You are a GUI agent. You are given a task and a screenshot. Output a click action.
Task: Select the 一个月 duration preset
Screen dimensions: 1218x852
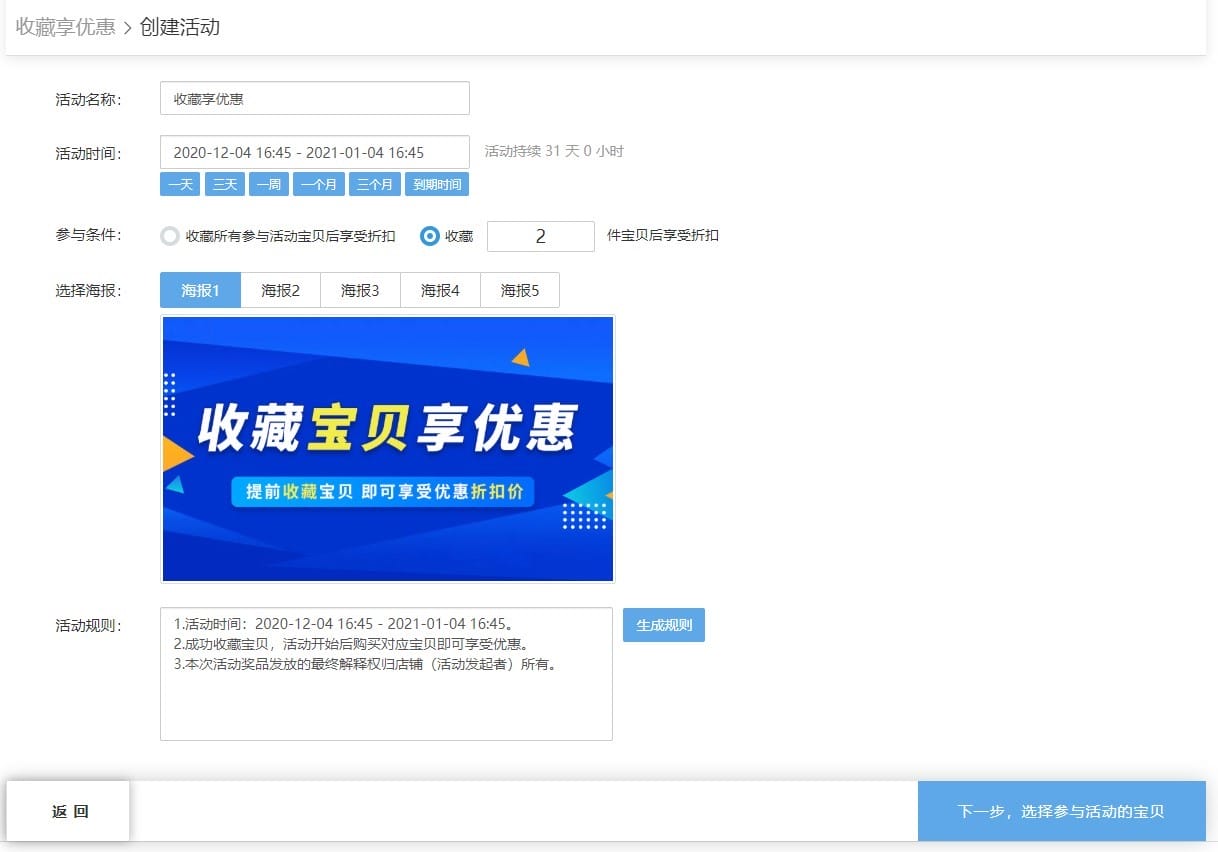pos(318,184)
